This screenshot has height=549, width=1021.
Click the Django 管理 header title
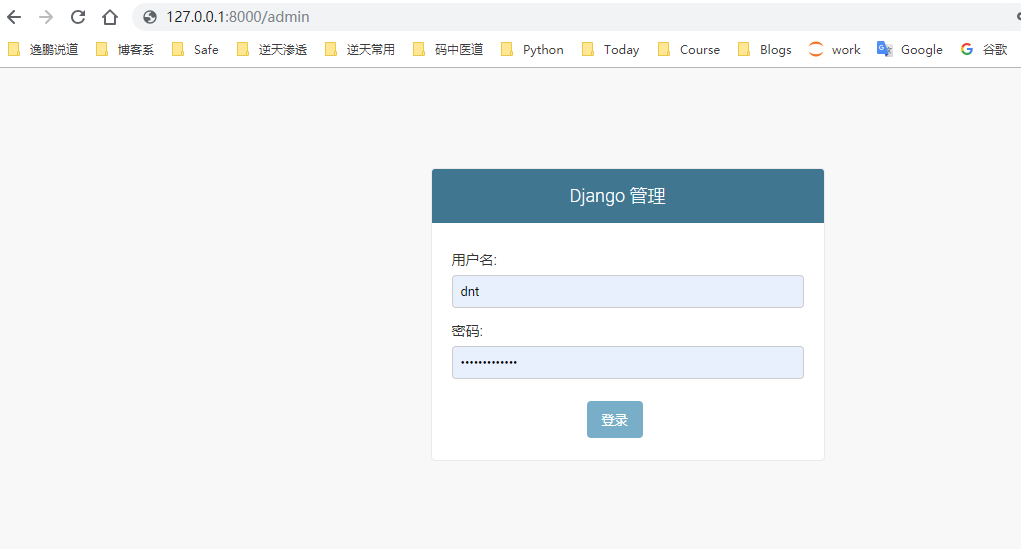coord(617,196)
